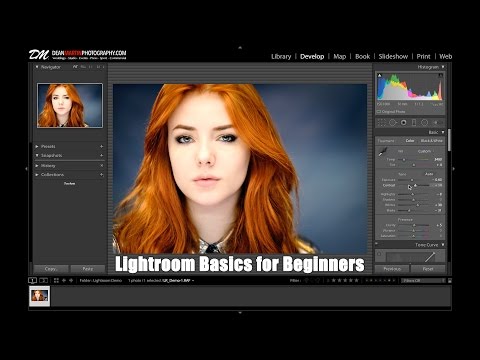The height and width of the screenshot is (360, 480).
Task: Select Black & White treatment
Action: (432, 141)
